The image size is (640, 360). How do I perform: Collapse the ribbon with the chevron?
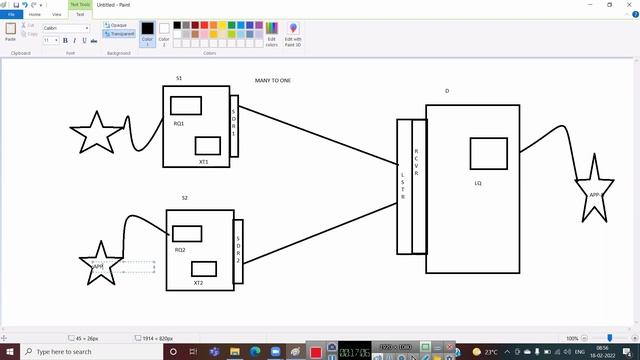click(x=627, y=14)
